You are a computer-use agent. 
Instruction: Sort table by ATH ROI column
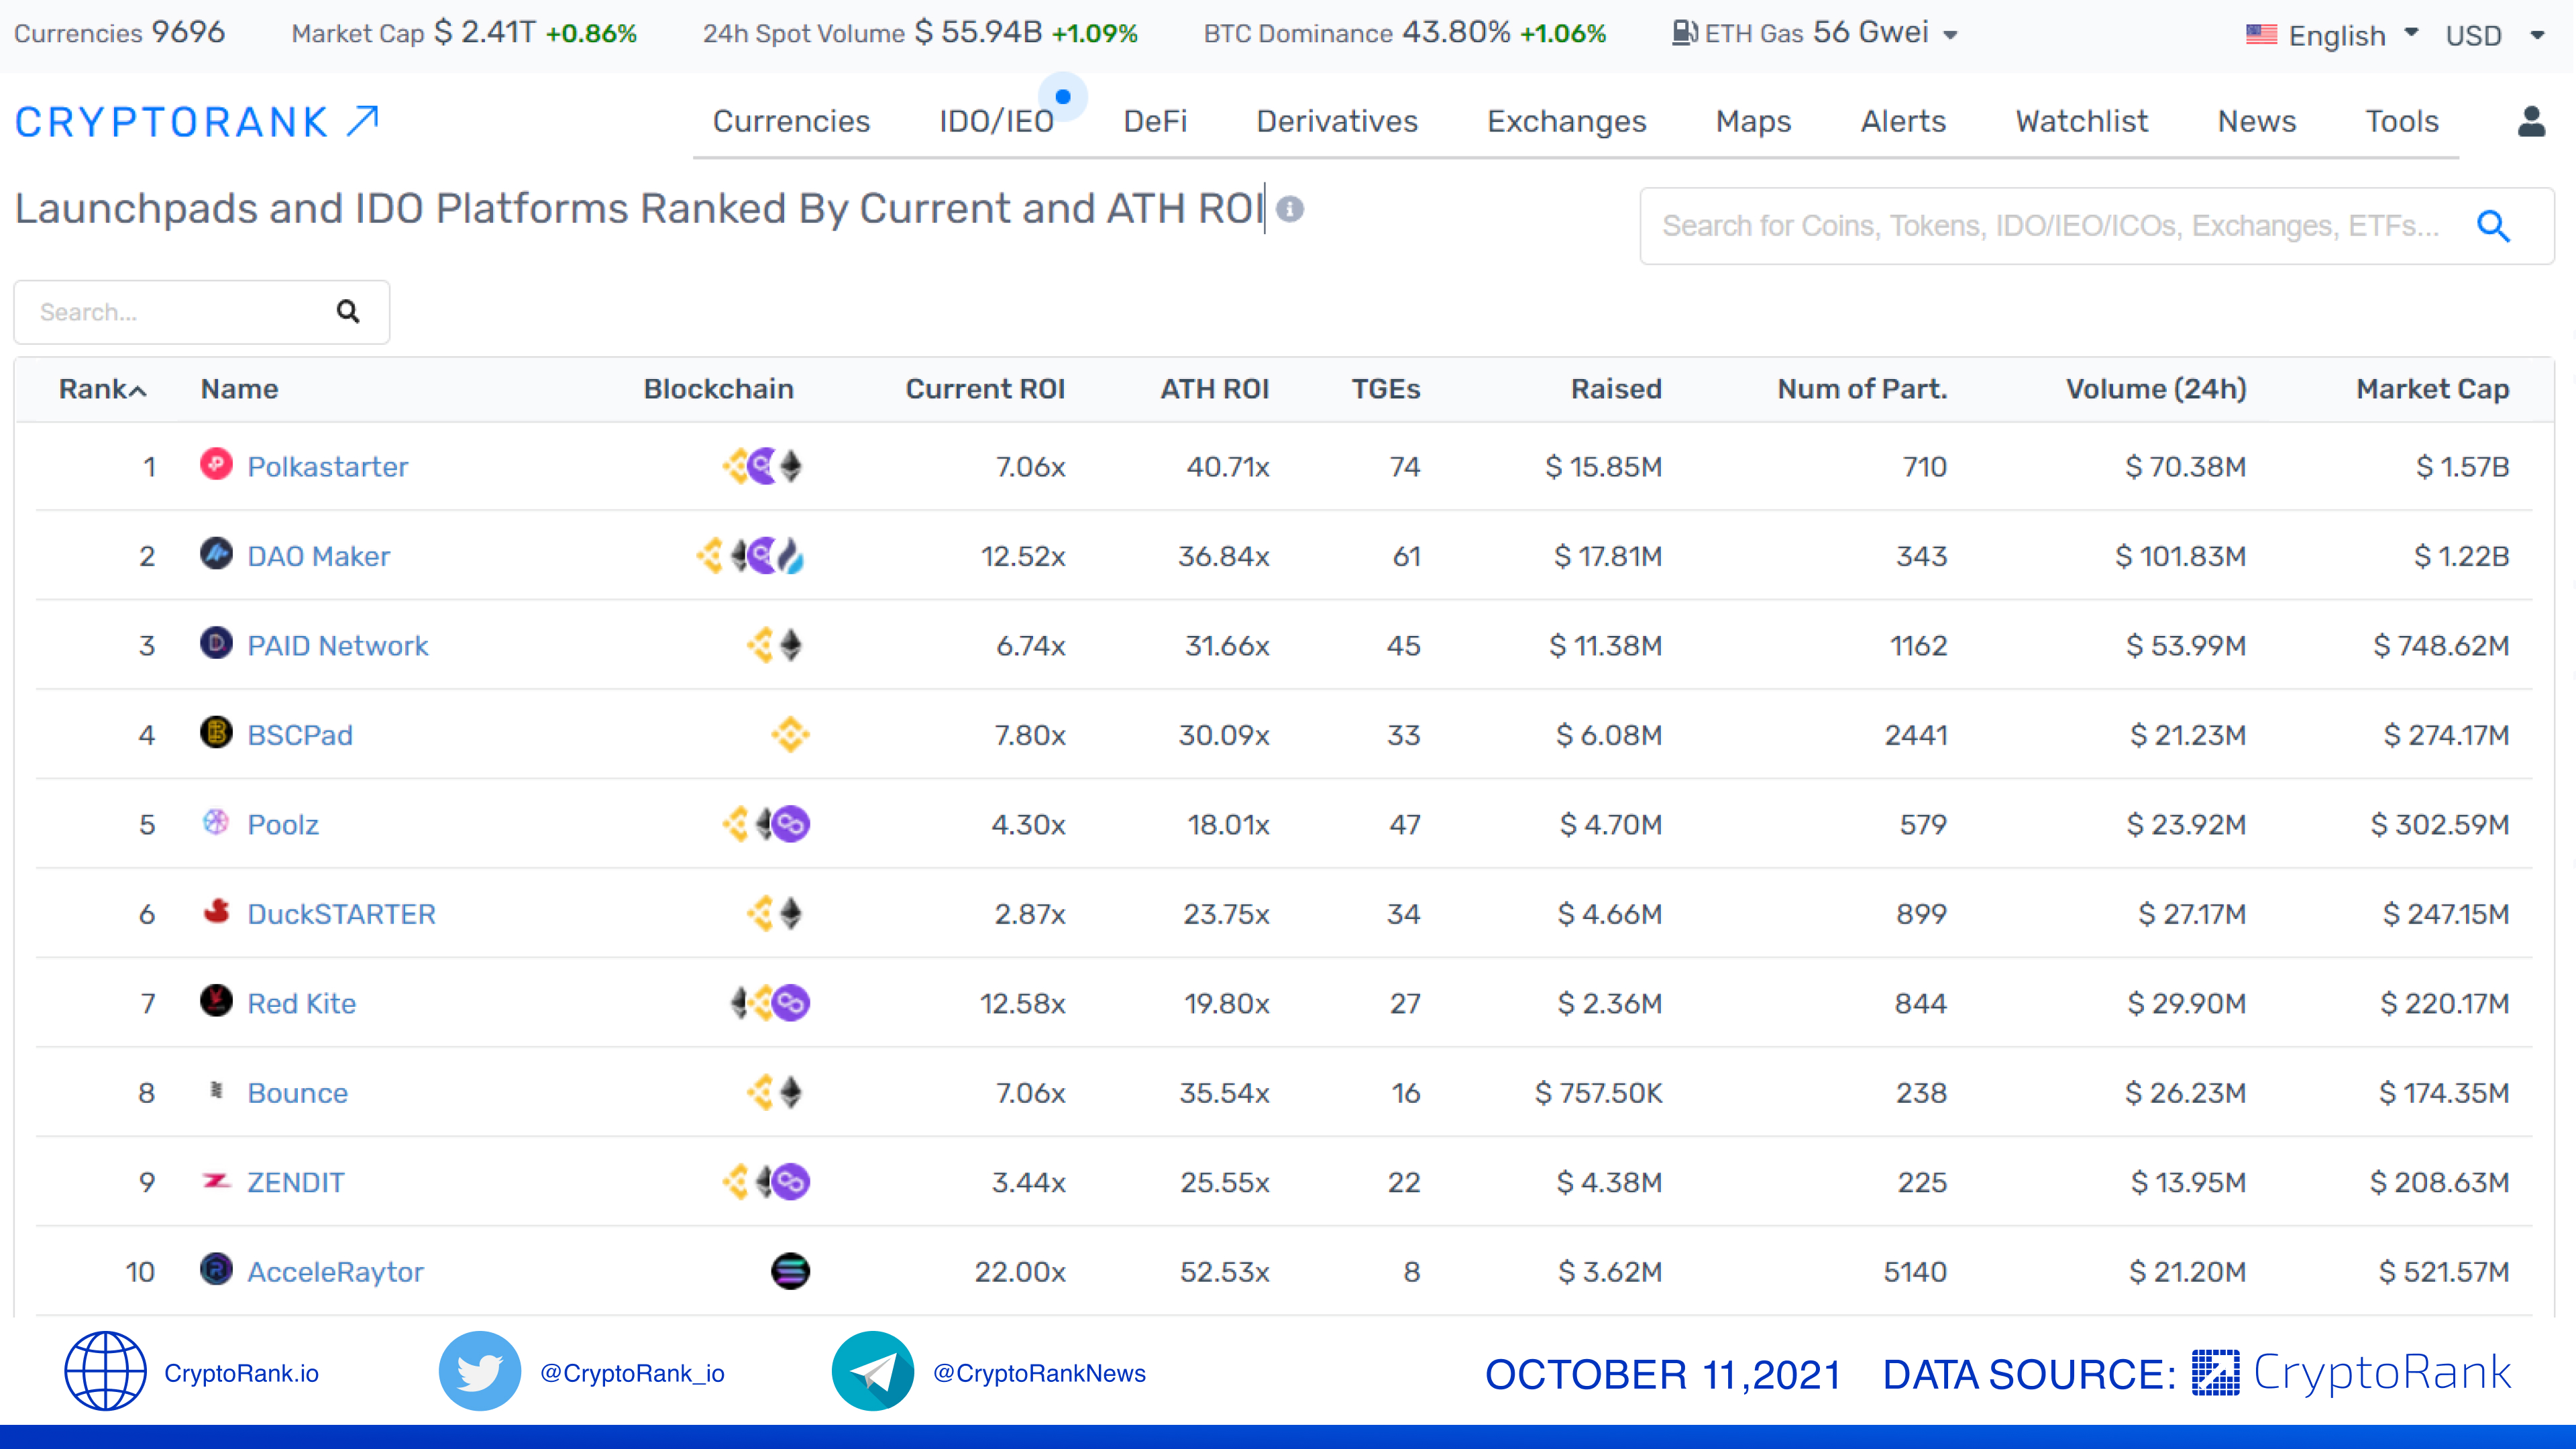click(x=1214, y=389)
